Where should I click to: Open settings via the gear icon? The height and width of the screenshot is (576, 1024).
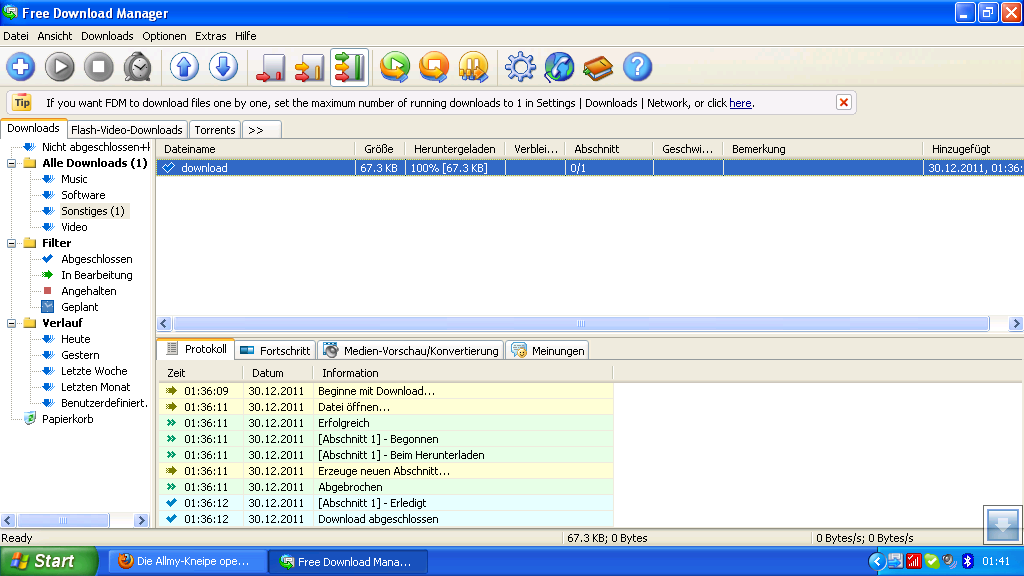tap(520, 67)
